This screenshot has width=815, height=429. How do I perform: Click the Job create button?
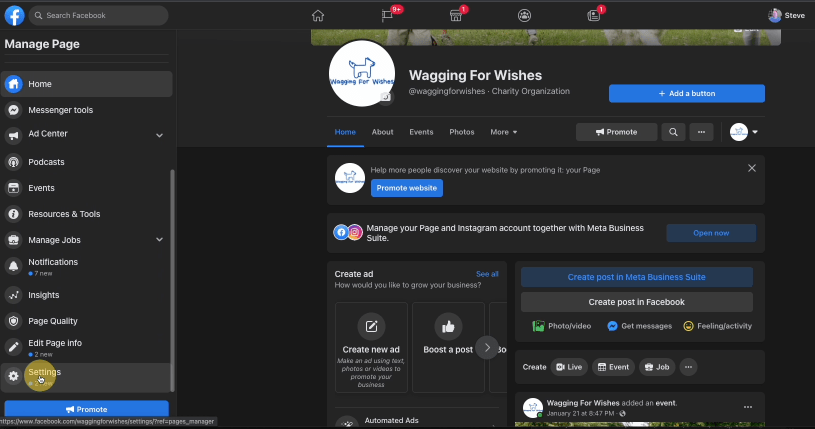coord(657,367)
